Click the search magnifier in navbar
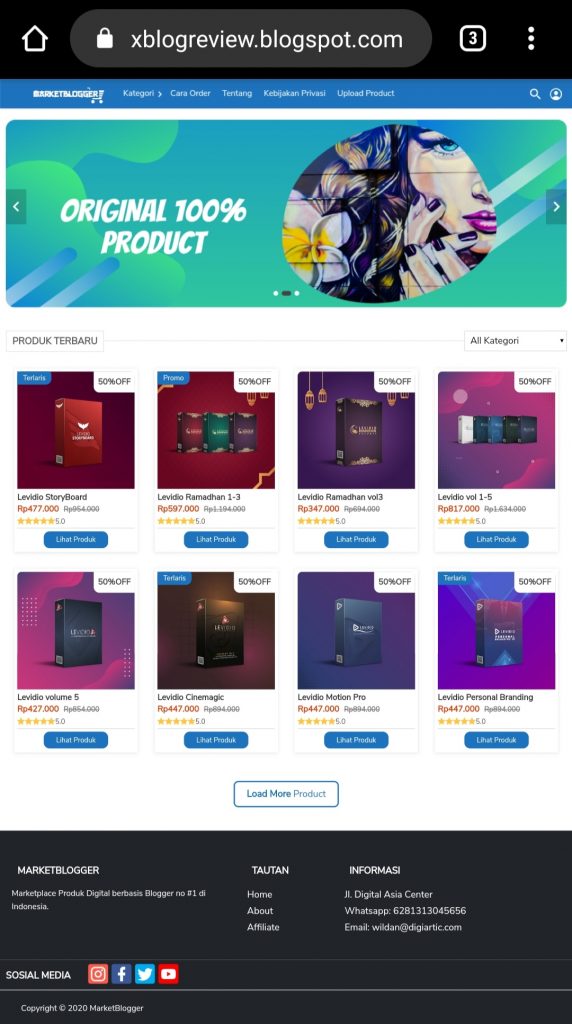 (x=535, y=94)
